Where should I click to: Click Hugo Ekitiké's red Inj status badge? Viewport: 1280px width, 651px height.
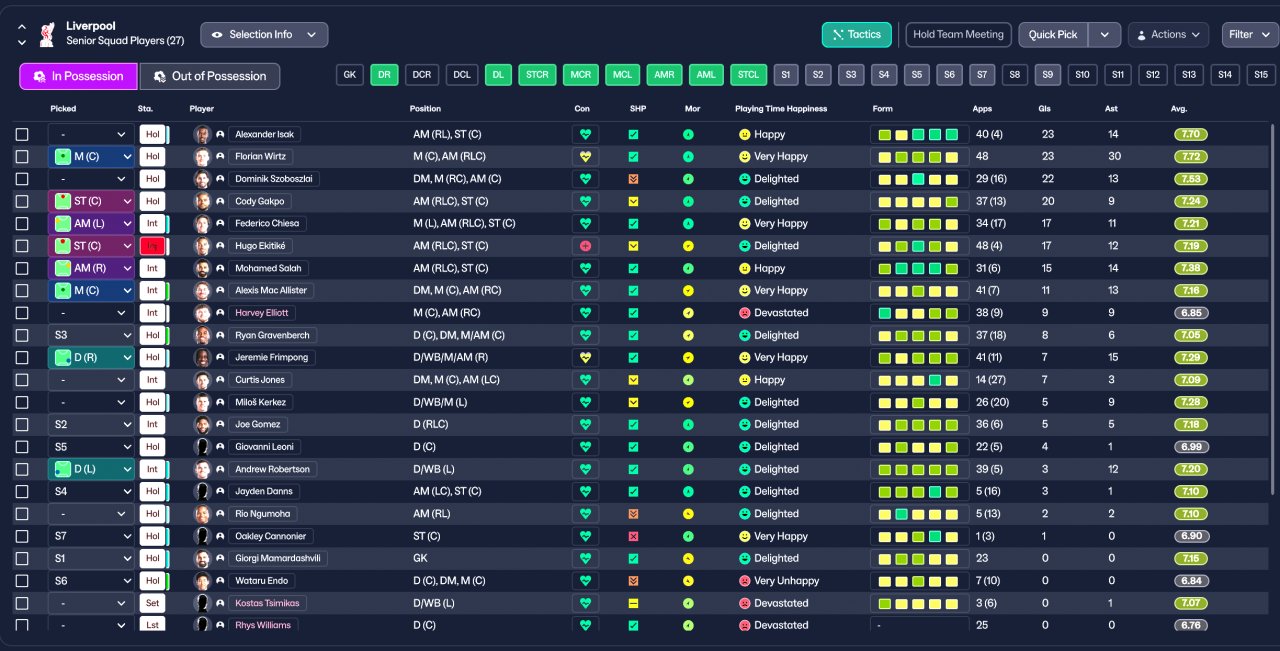[x=151, y=246]
